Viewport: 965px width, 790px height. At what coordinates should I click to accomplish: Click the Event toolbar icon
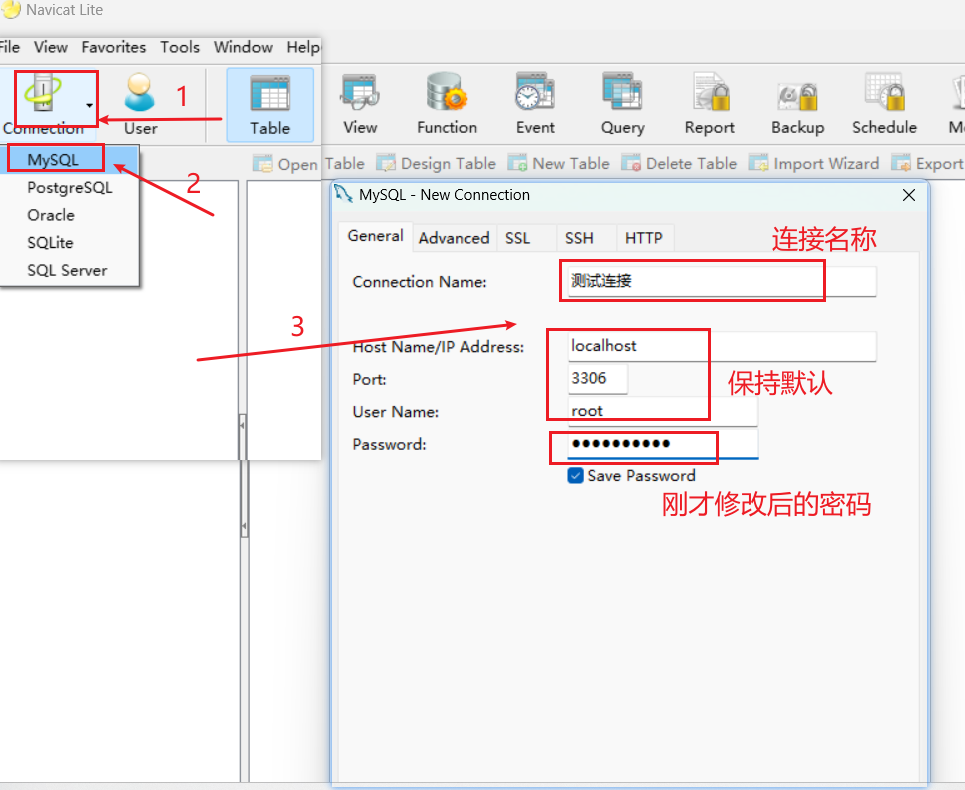click(535, 104)
